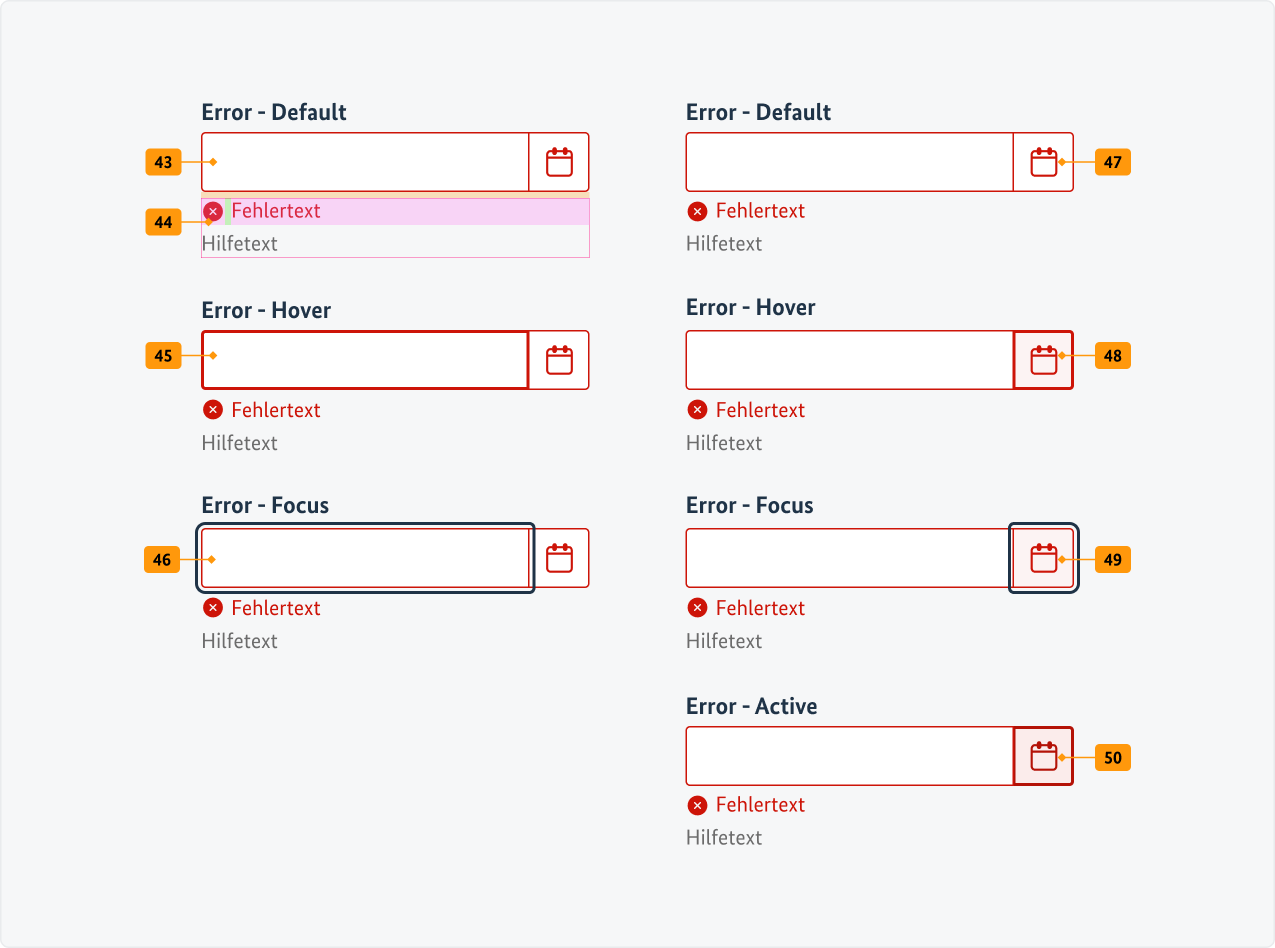Viewport: 1275px width, 948px height.
Task: Open the calendar icon in left Error - Default field
Action: pos(558,161)
